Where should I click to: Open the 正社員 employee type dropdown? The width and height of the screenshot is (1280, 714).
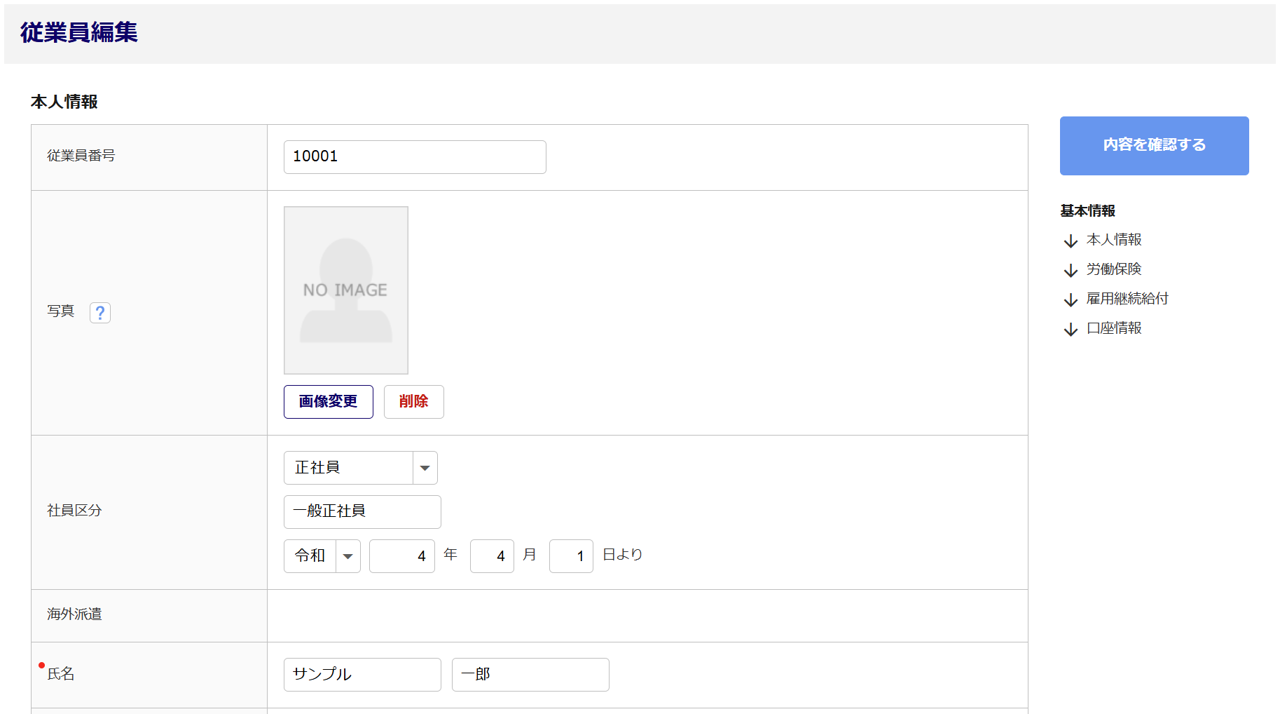tap(360, 468)
